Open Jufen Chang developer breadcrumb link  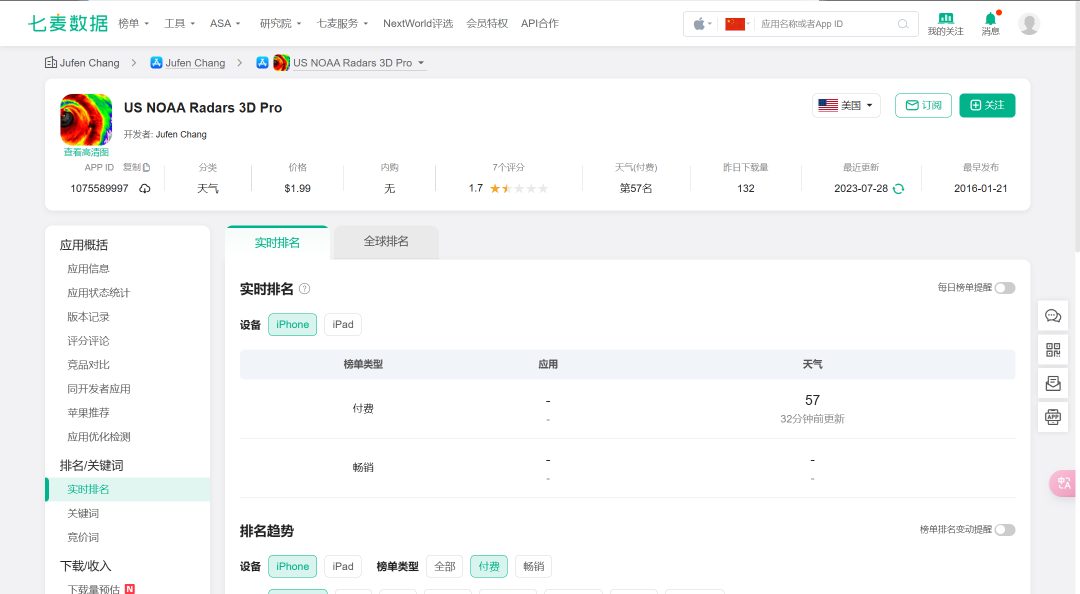coord(195,63)
